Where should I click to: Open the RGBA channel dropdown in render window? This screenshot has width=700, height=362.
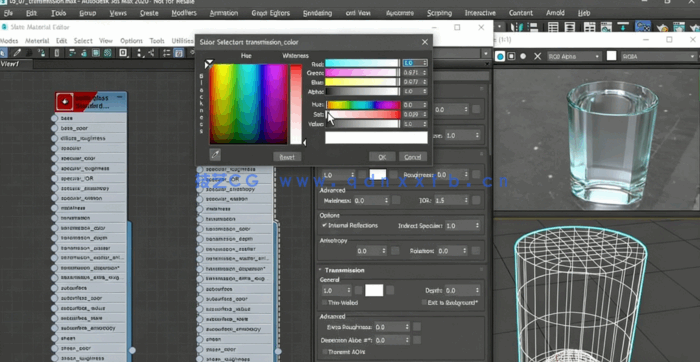pyautogui.click(x=658, y=56)
